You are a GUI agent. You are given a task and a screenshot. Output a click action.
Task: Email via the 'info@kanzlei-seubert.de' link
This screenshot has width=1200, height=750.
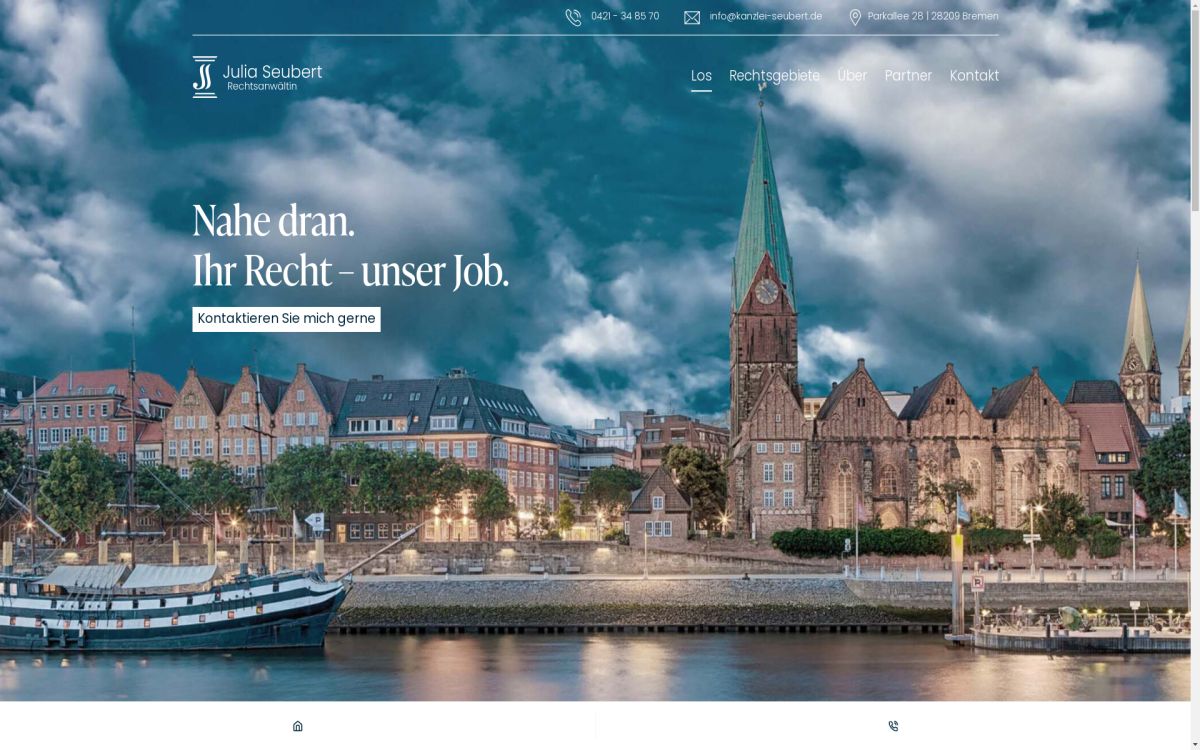point(766,16)
